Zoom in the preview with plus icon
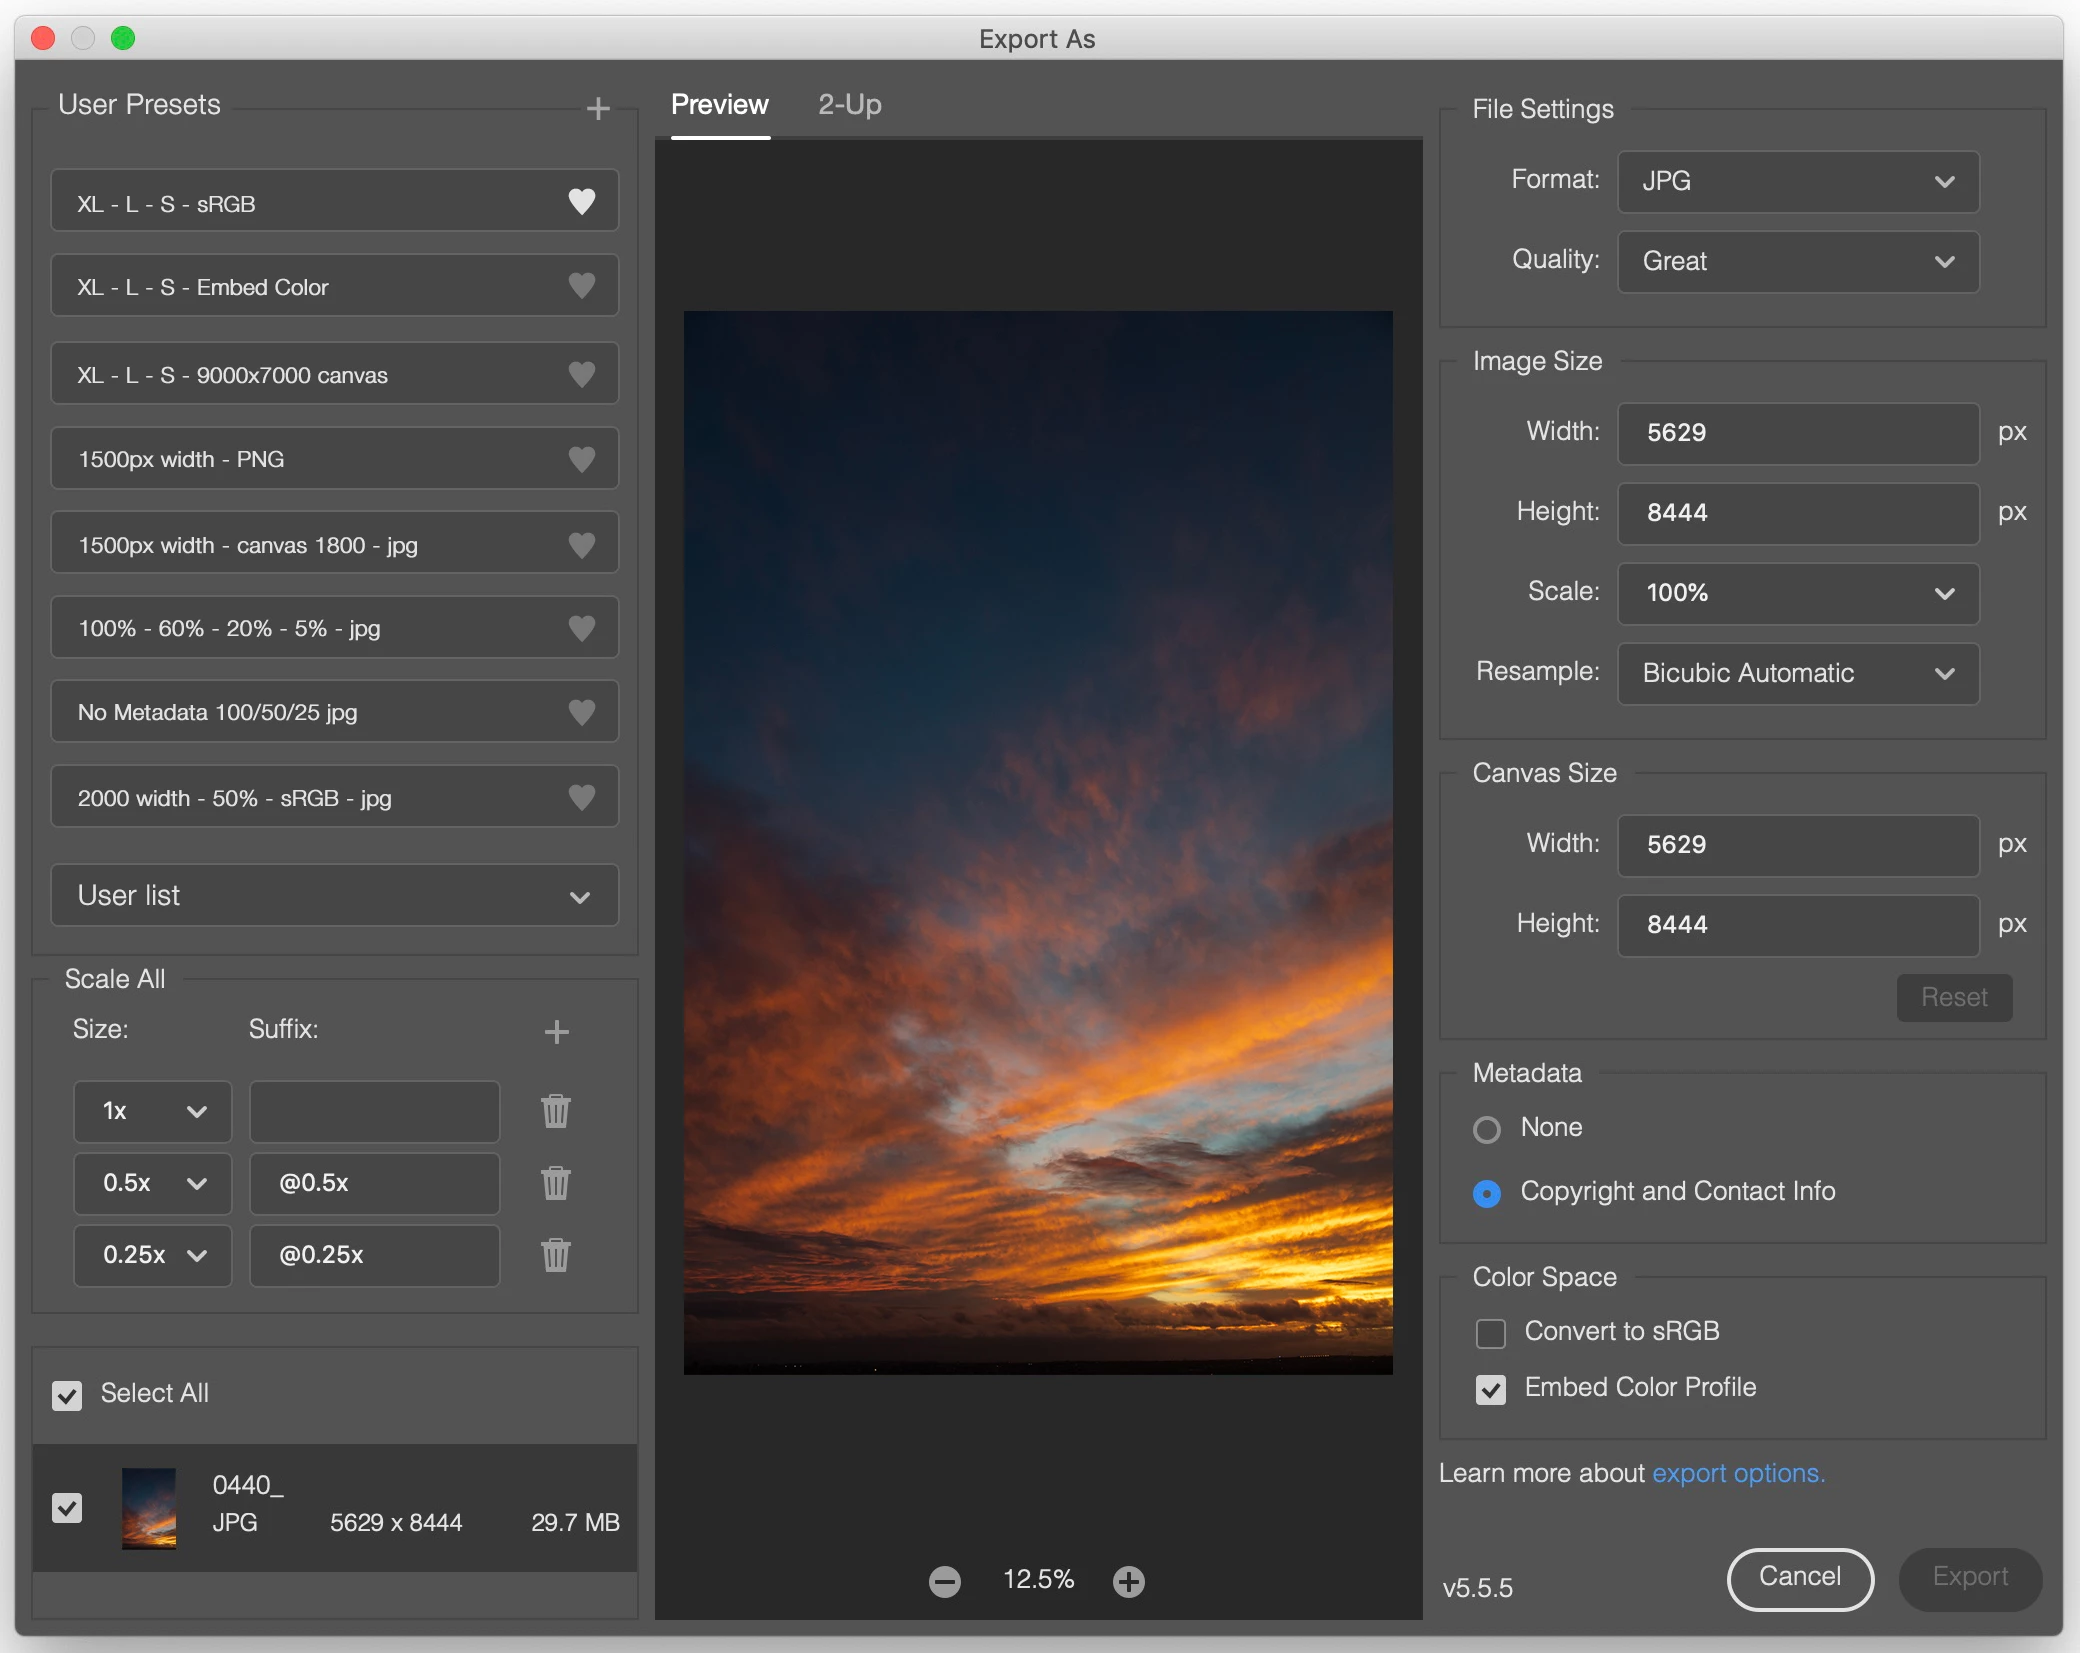This screenshot has width=2080, height=1653. [1129, 1581]
